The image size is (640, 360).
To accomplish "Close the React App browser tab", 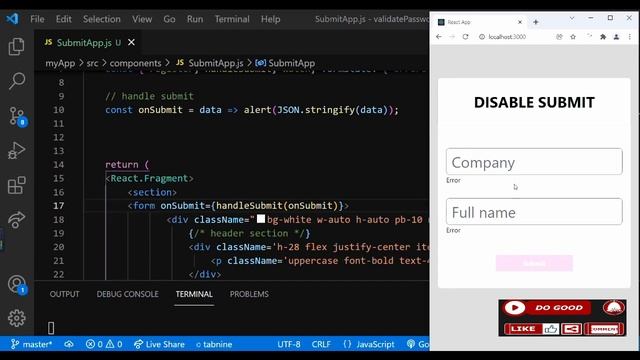I will pyautogui.click(x=520, y=22).
